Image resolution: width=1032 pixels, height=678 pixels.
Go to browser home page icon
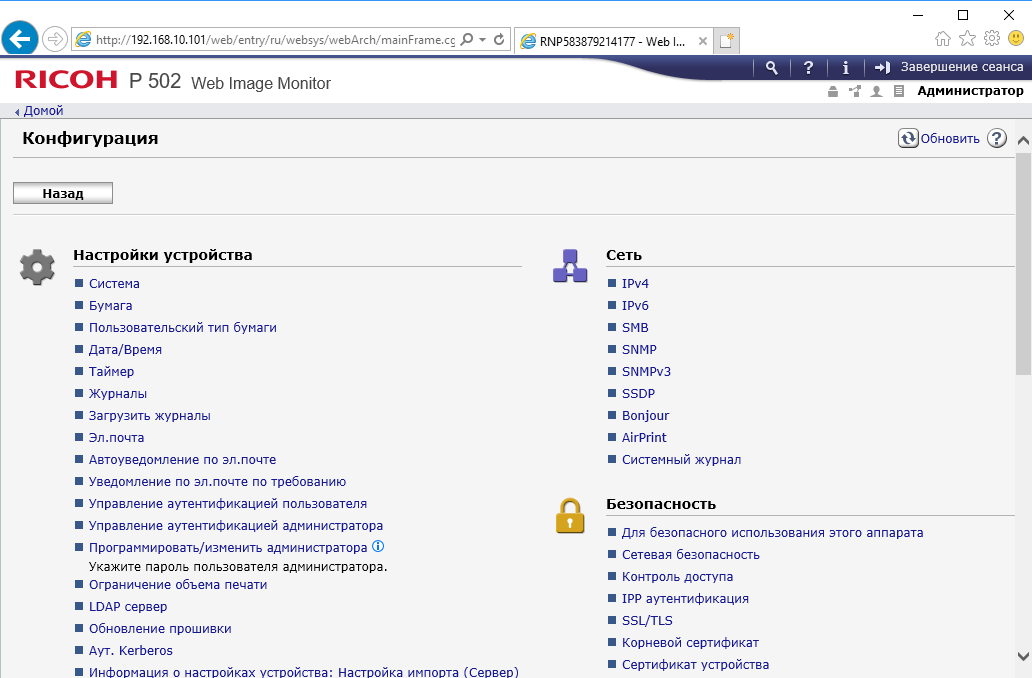[x=943, y=39]
